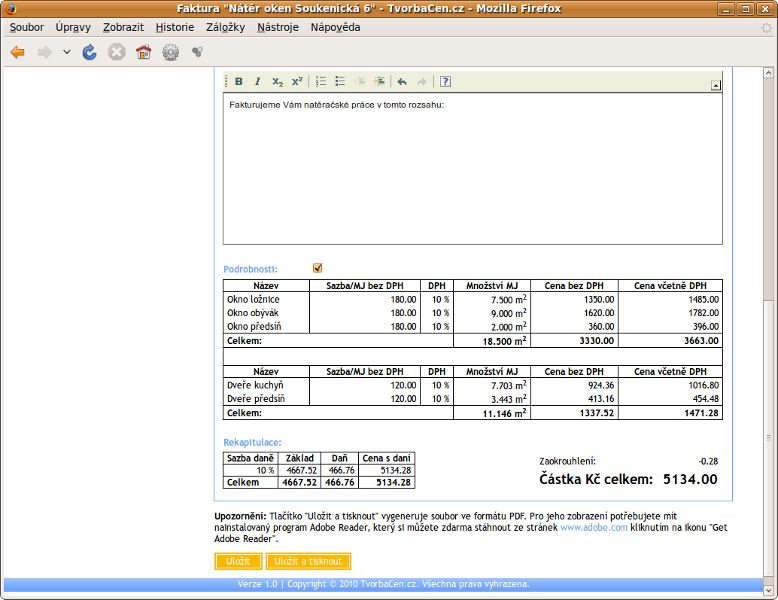The image size is (778, 600).
Task: Select the Okno obývák row name
Action: pos(253,313)
